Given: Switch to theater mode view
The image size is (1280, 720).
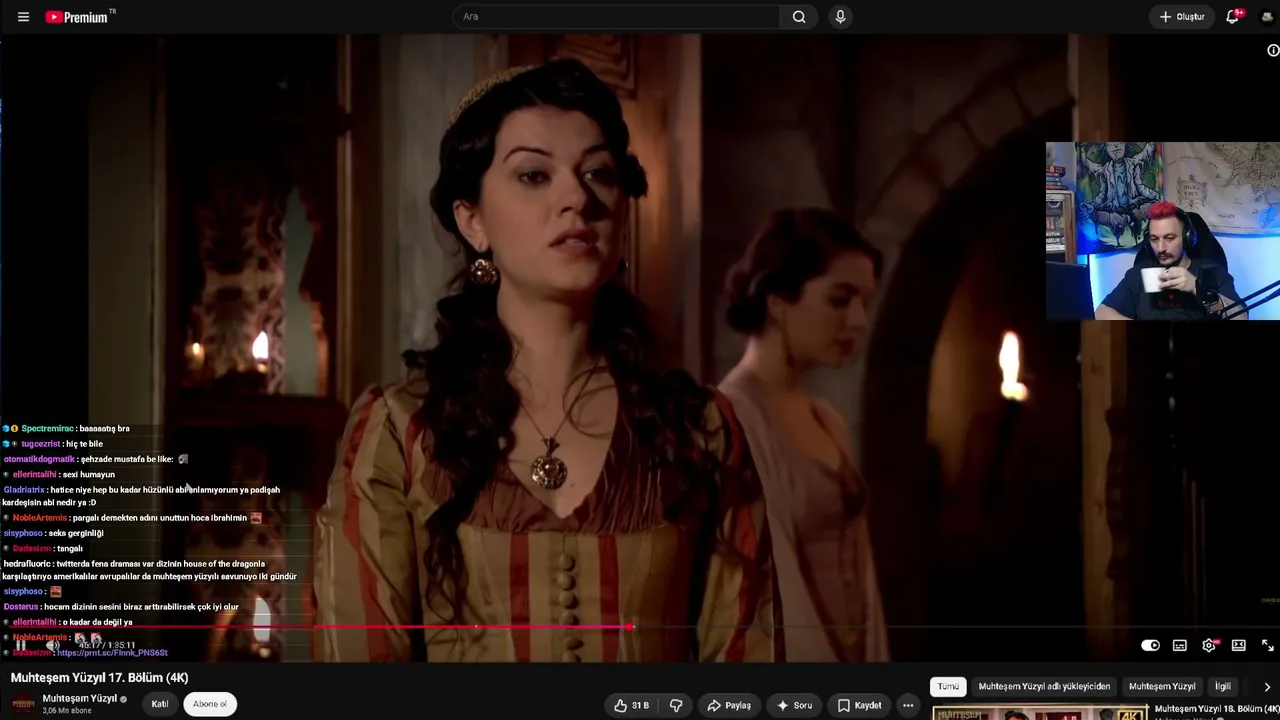Looking at the screenshot, I should pos(1238,646).
